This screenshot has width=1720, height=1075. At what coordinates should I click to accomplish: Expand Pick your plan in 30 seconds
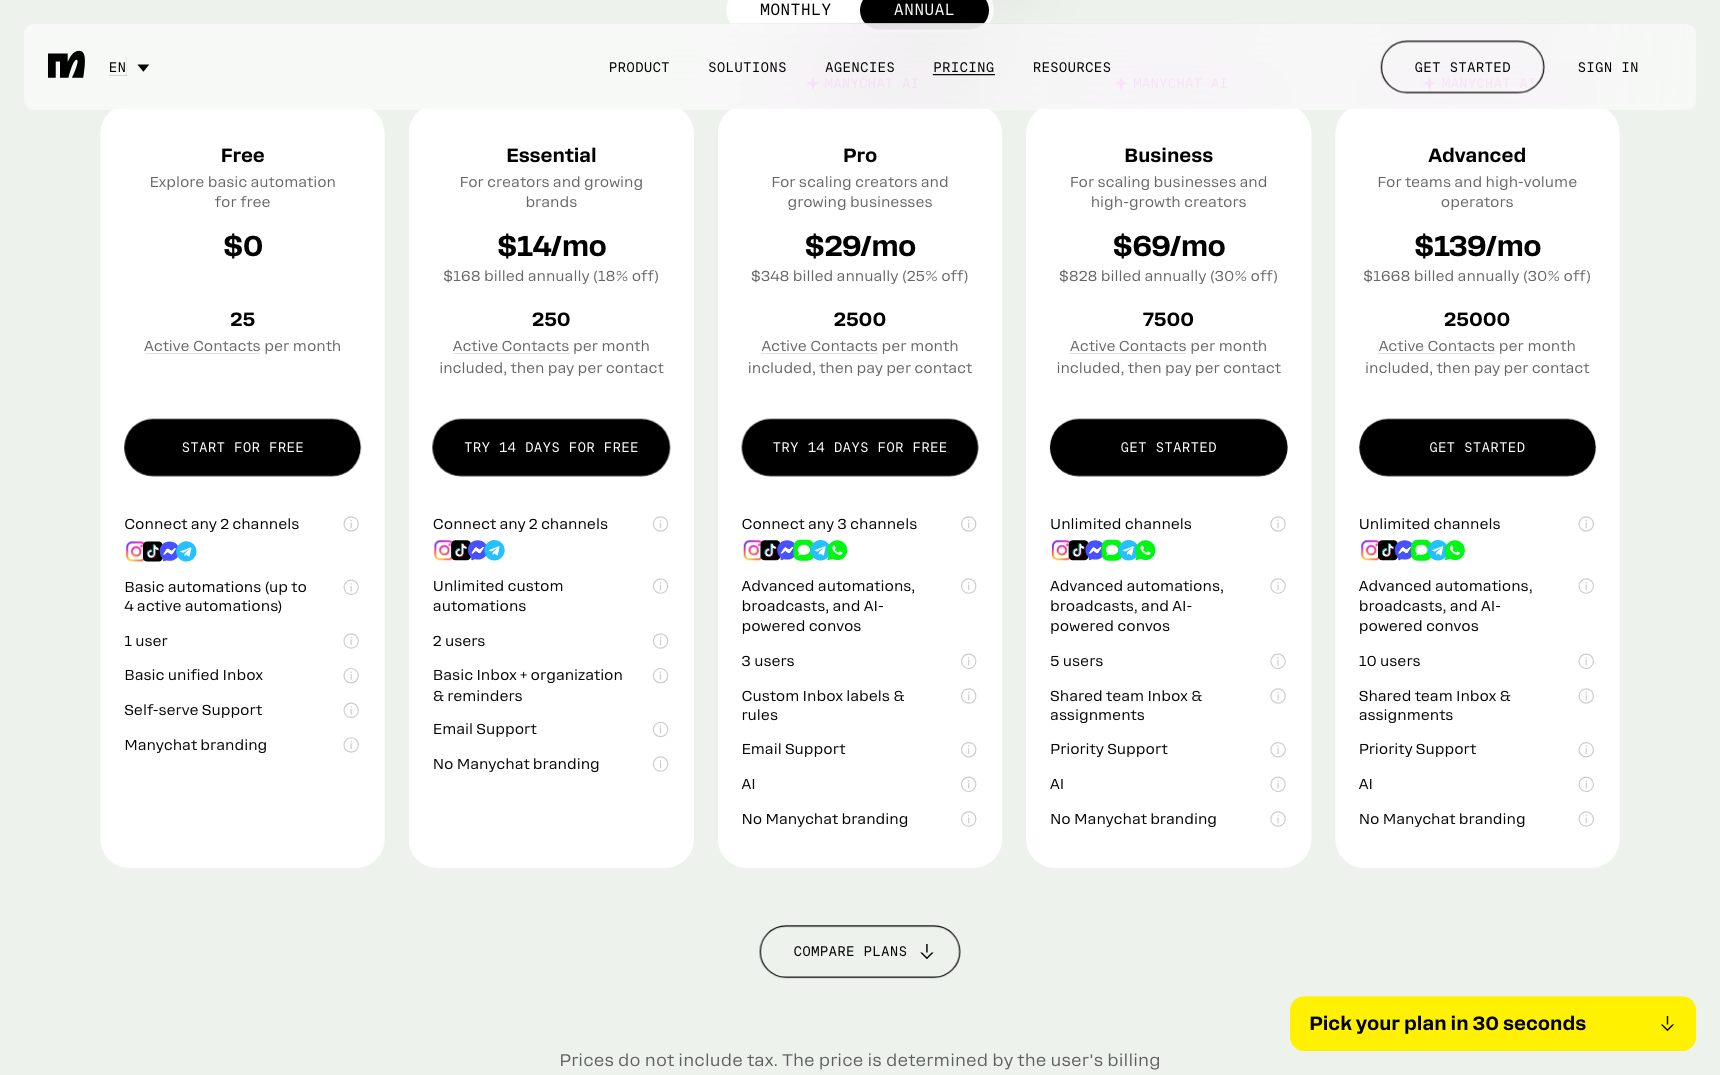point(1492,1023)
